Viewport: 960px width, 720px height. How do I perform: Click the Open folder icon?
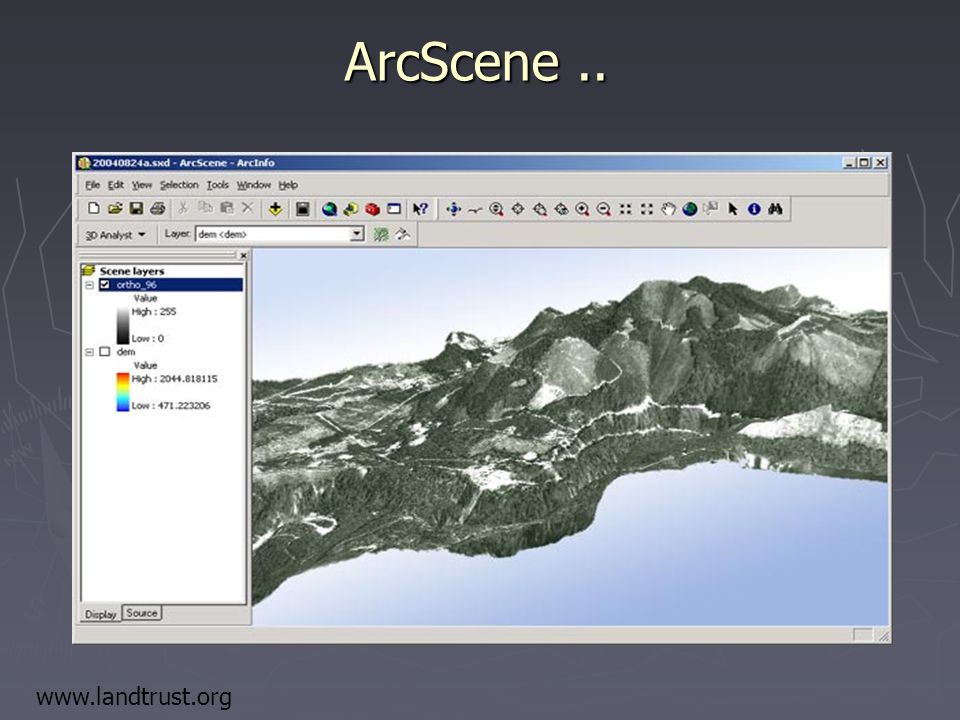click(x=115, y=209)
